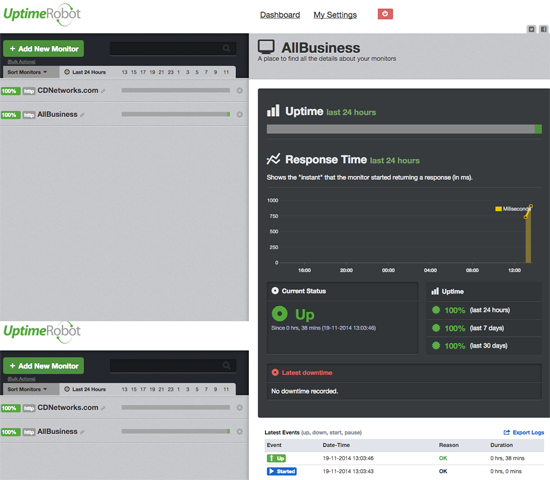
Task: Open gear settings for CDNetworks.com in lower list
Action: coord(240,408)
